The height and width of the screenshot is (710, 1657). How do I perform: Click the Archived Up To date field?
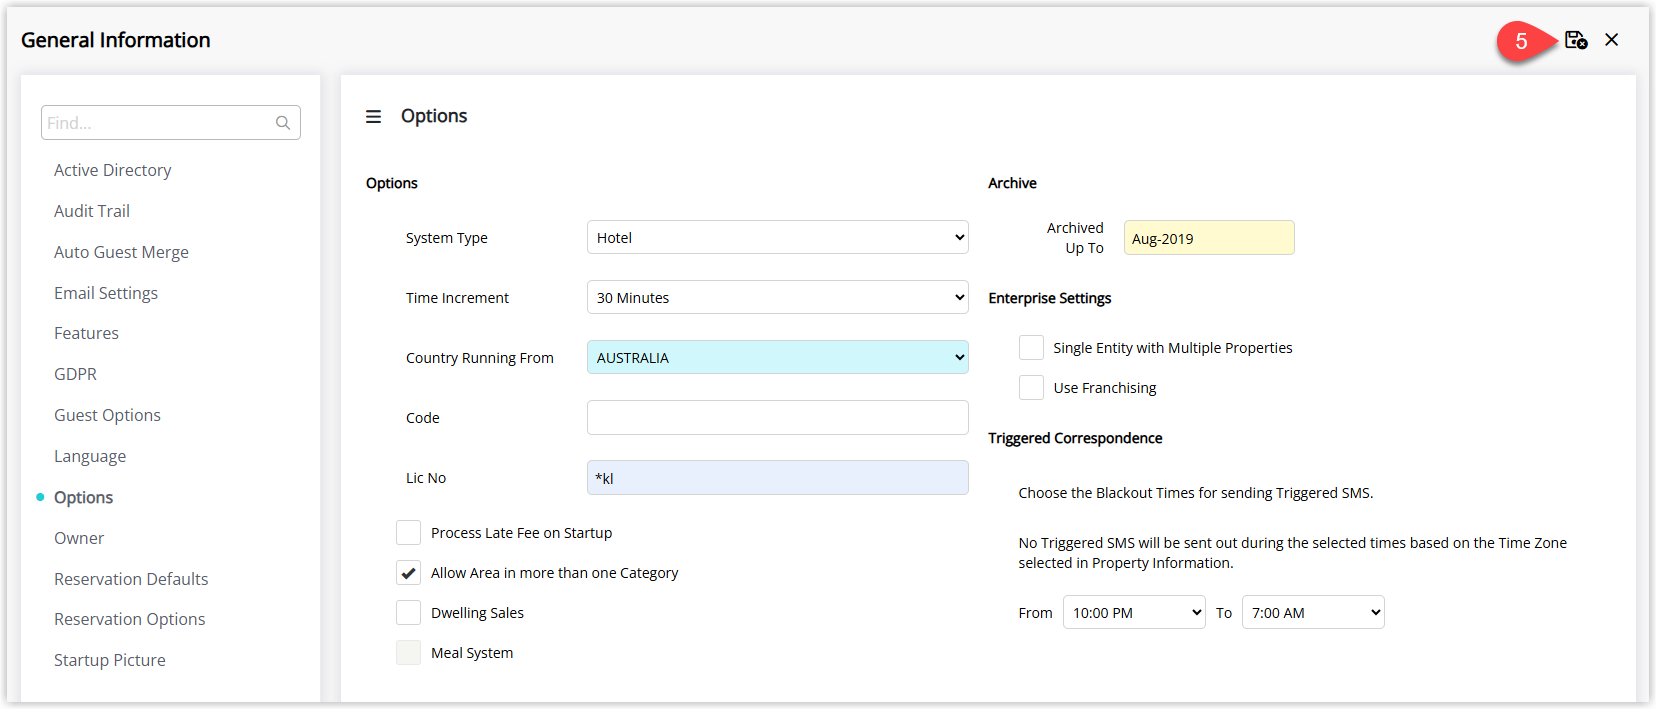pyautogui.click(x=1209, y=238)
